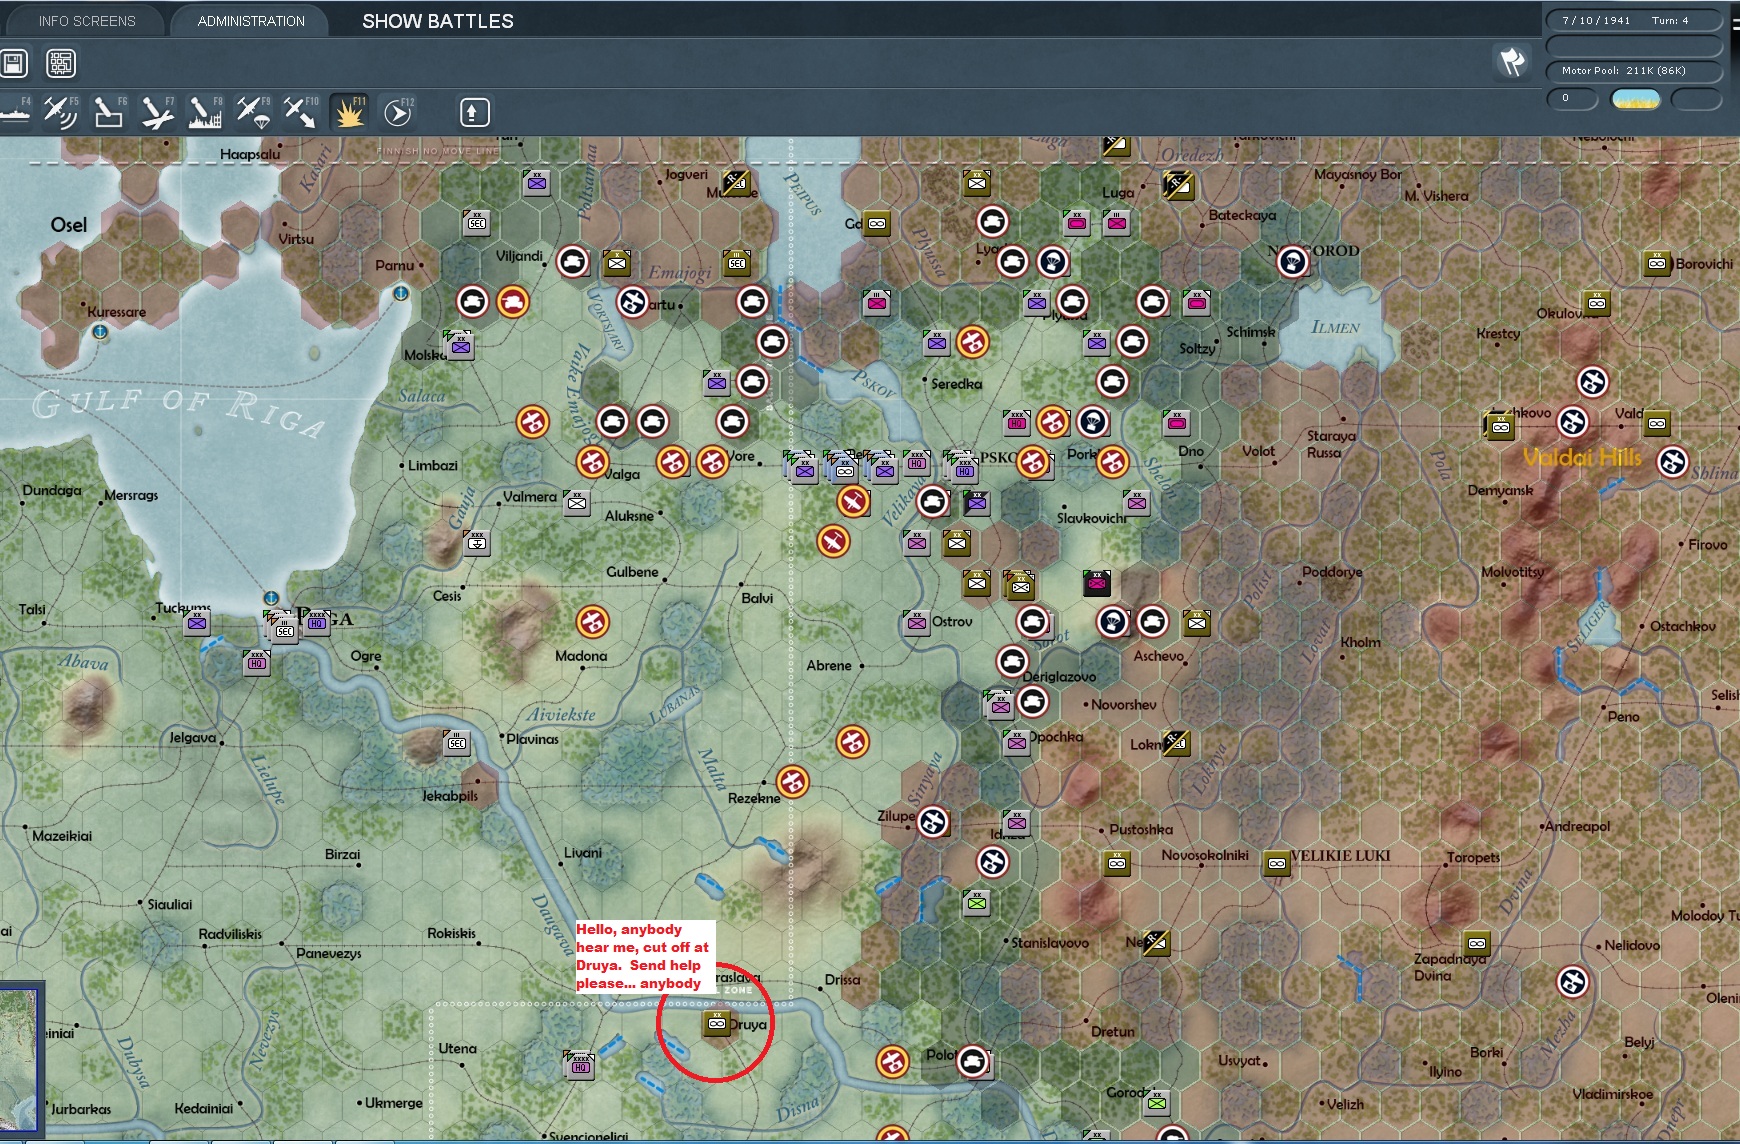This screenshot has height=1144, width=1740.
Task: View the battle marker at Zilupe
Action: coord(933,822)
